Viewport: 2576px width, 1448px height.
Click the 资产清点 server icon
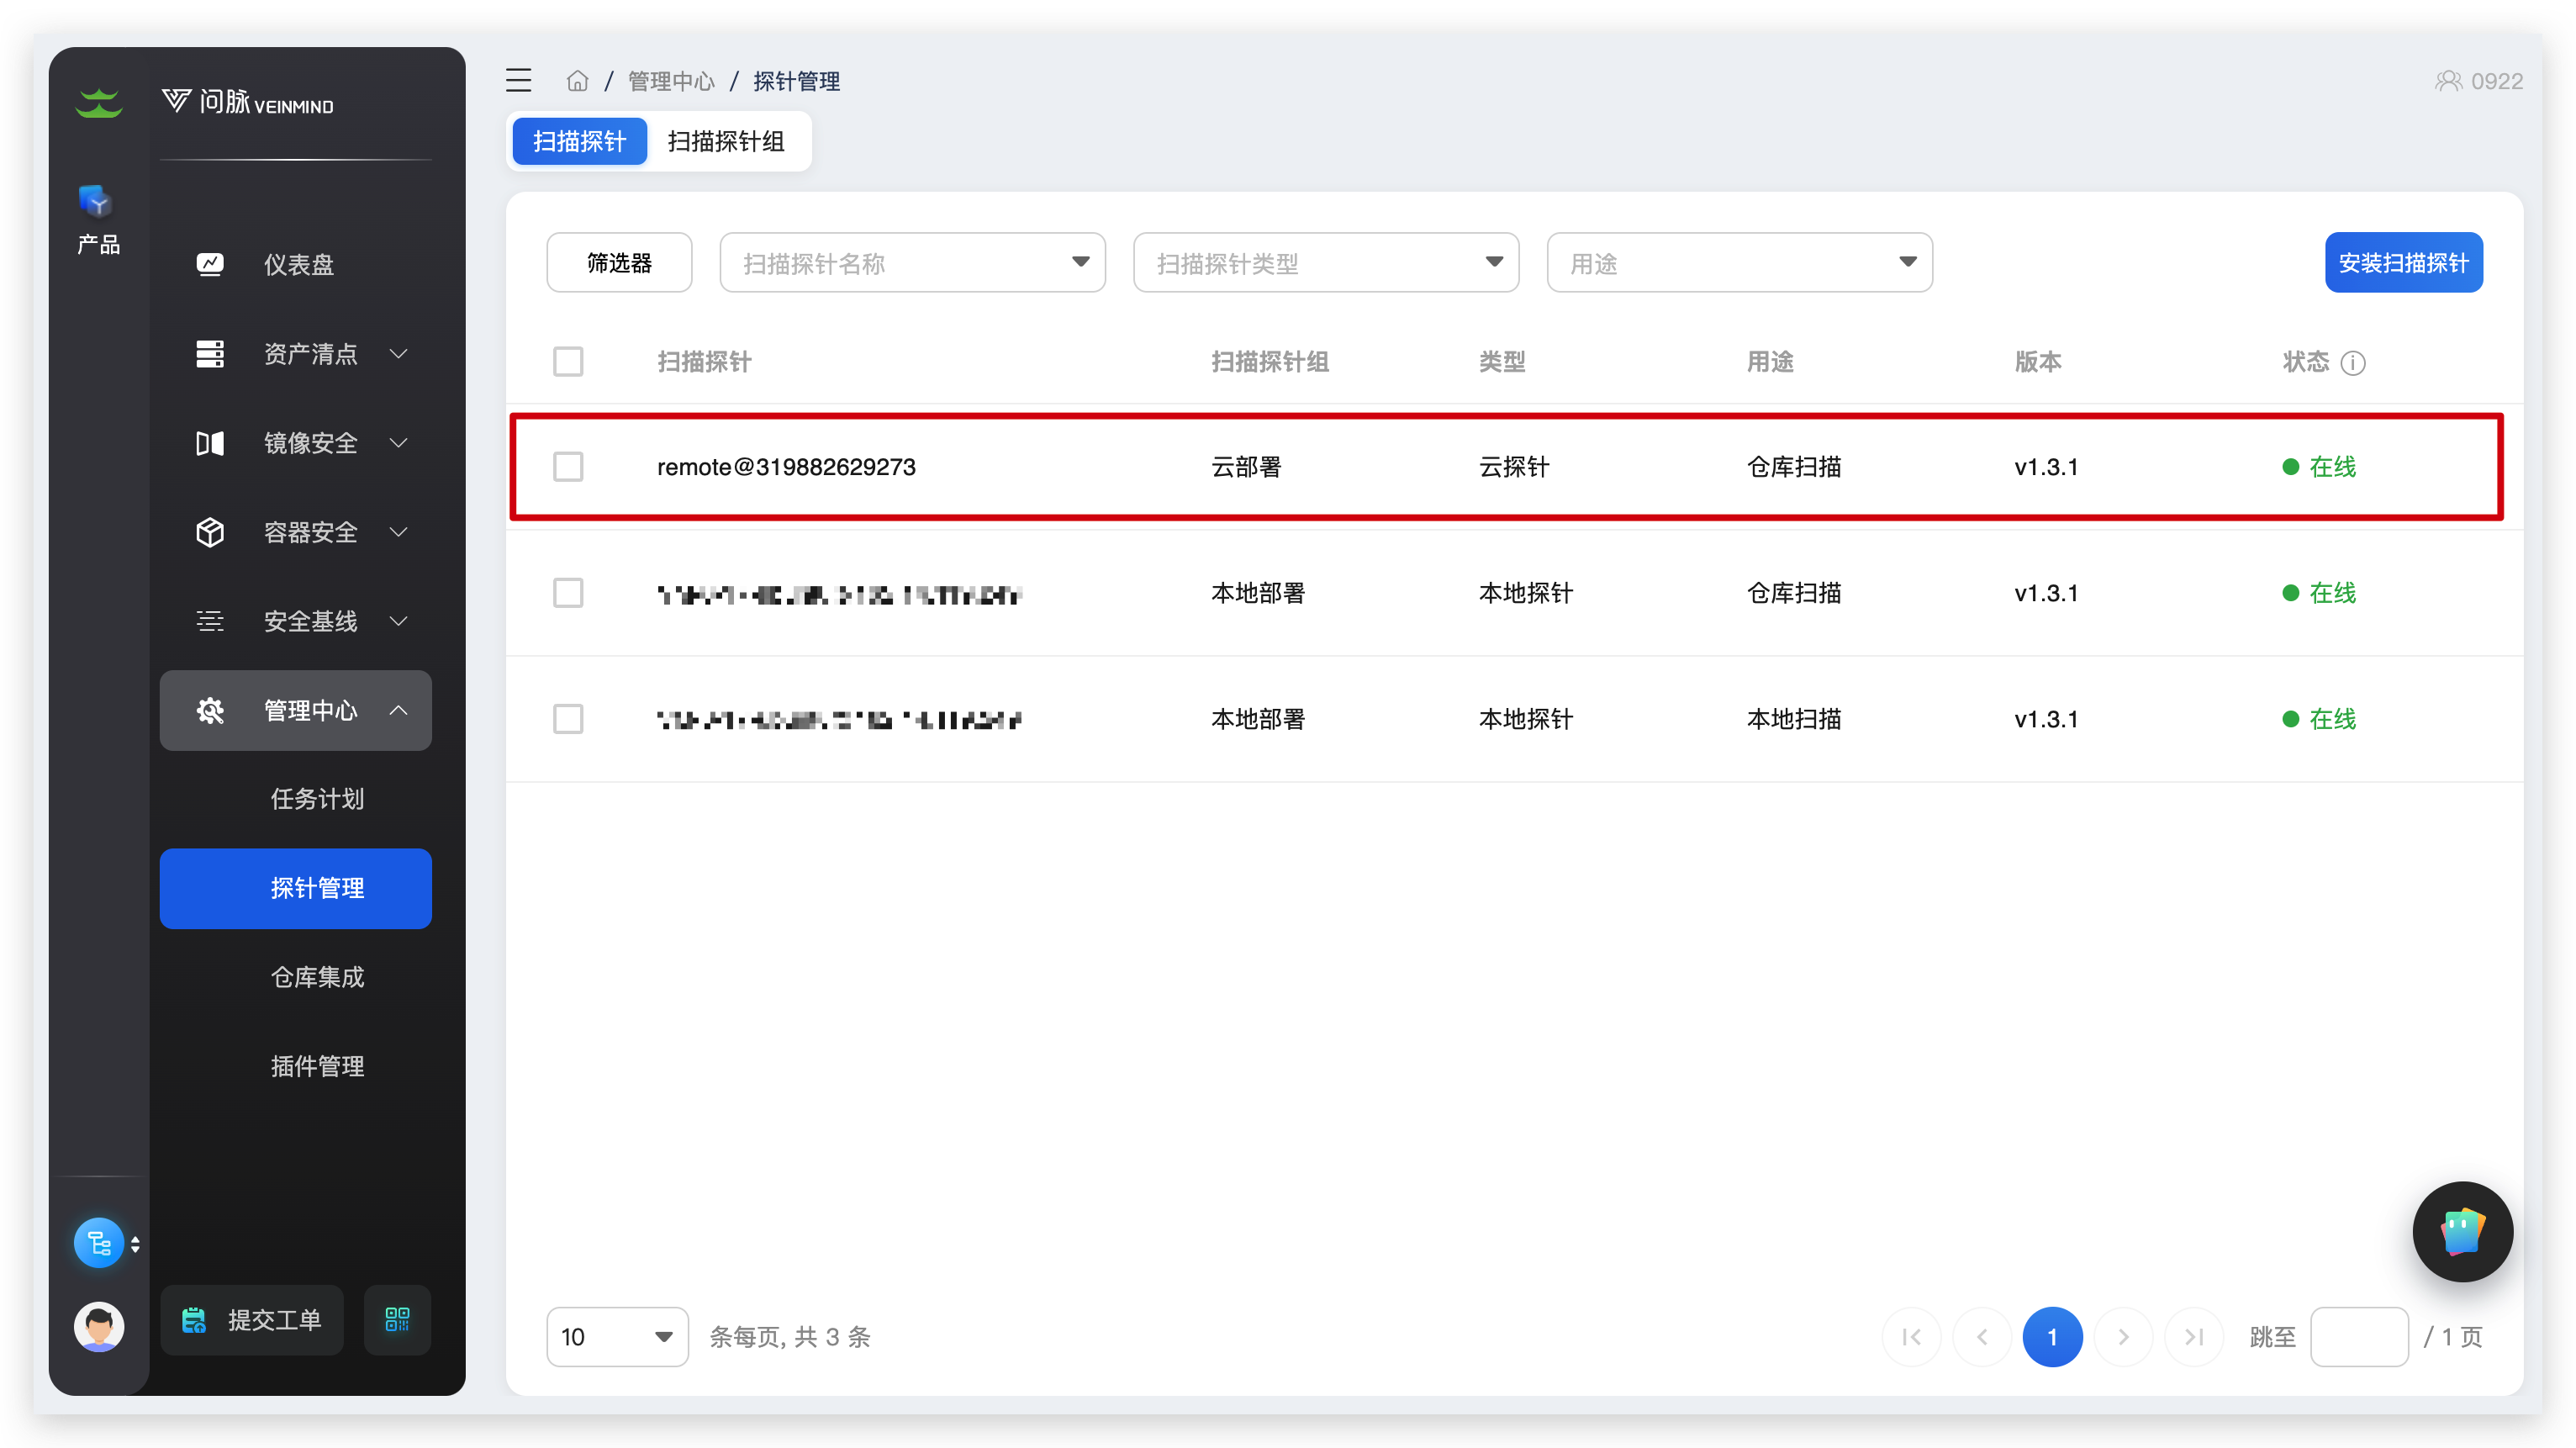pos(210,353)
